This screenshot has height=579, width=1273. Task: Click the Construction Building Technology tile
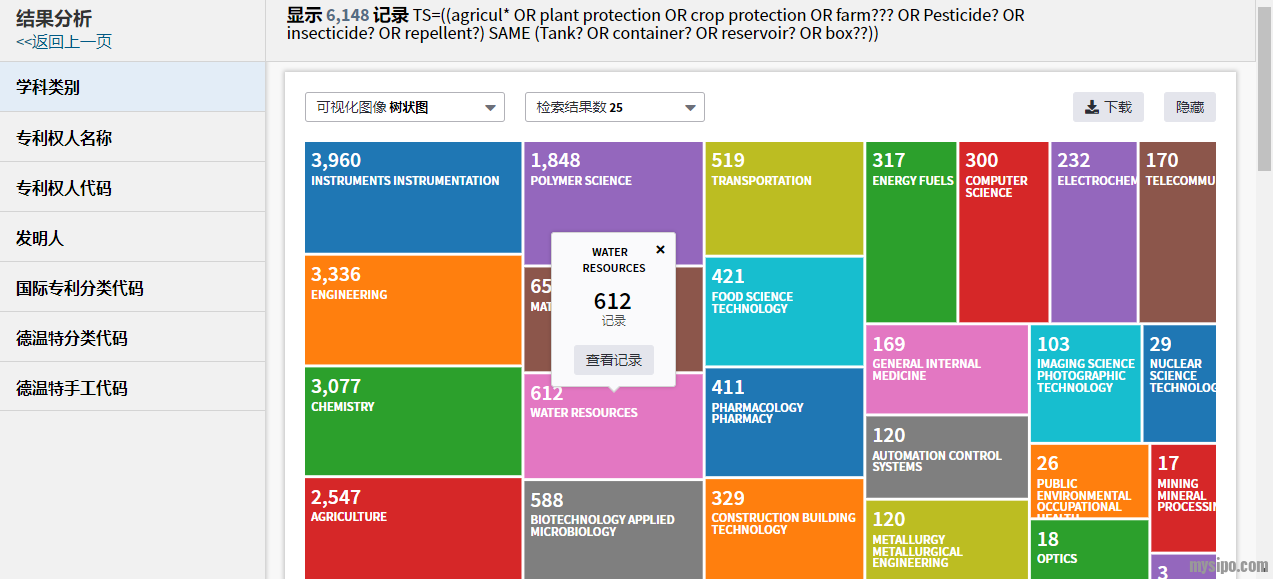coord(784,529)
